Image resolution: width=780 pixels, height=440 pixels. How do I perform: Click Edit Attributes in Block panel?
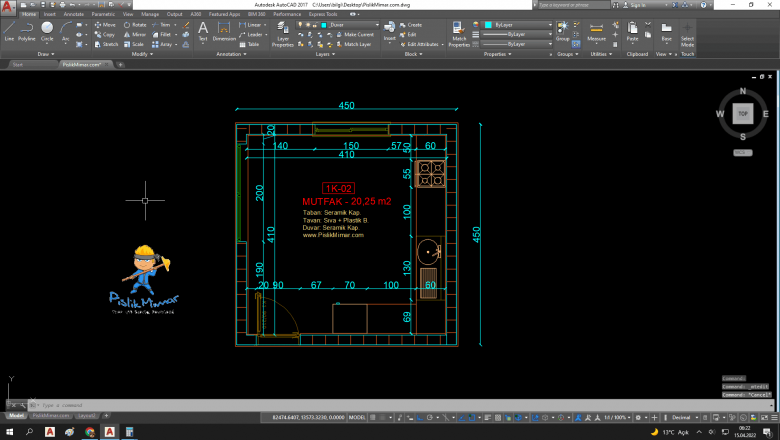coord(421,44)
